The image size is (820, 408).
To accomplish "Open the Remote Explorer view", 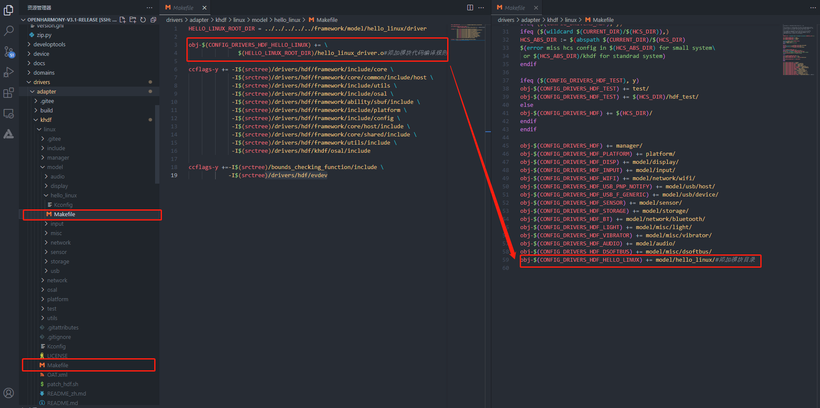I will (x=8, y=114).
